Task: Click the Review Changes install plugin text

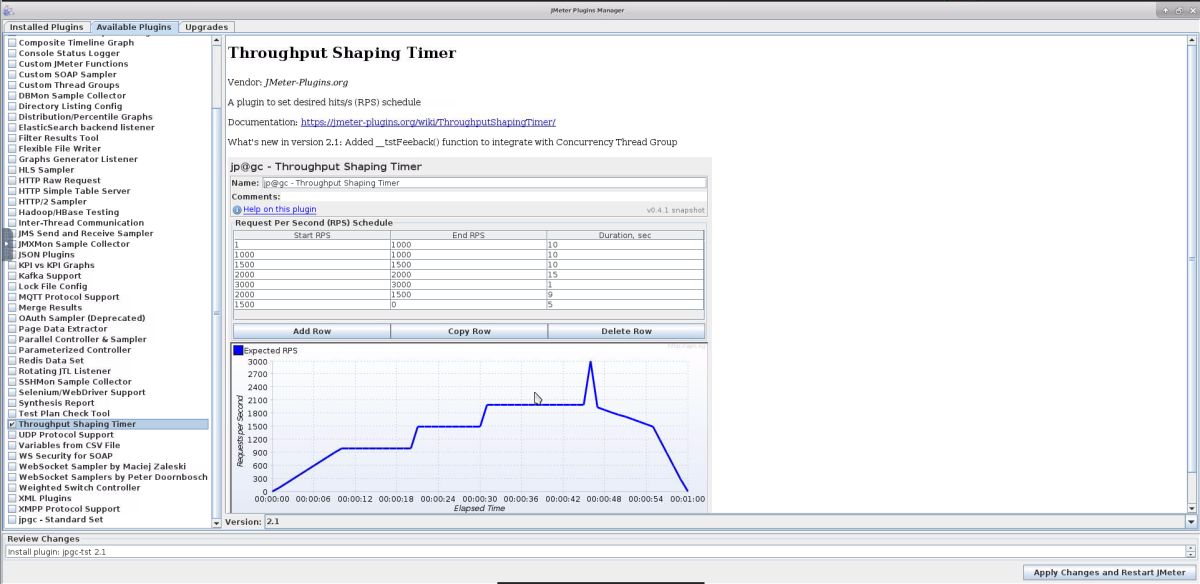Action: coord(57,551)
